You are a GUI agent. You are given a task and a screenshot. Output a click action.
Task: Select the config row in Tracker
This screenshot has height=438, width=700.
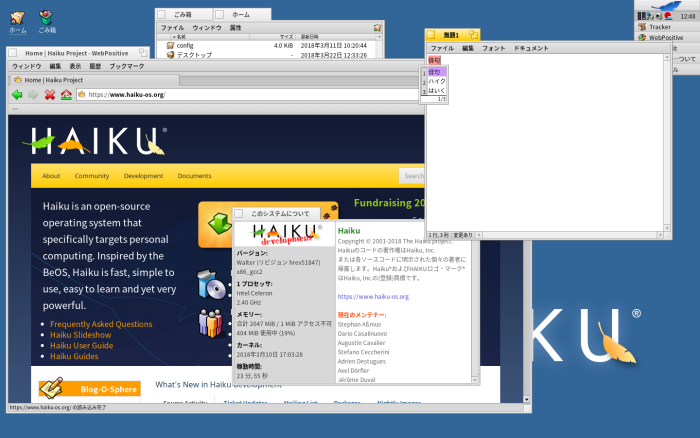(267, 46)
